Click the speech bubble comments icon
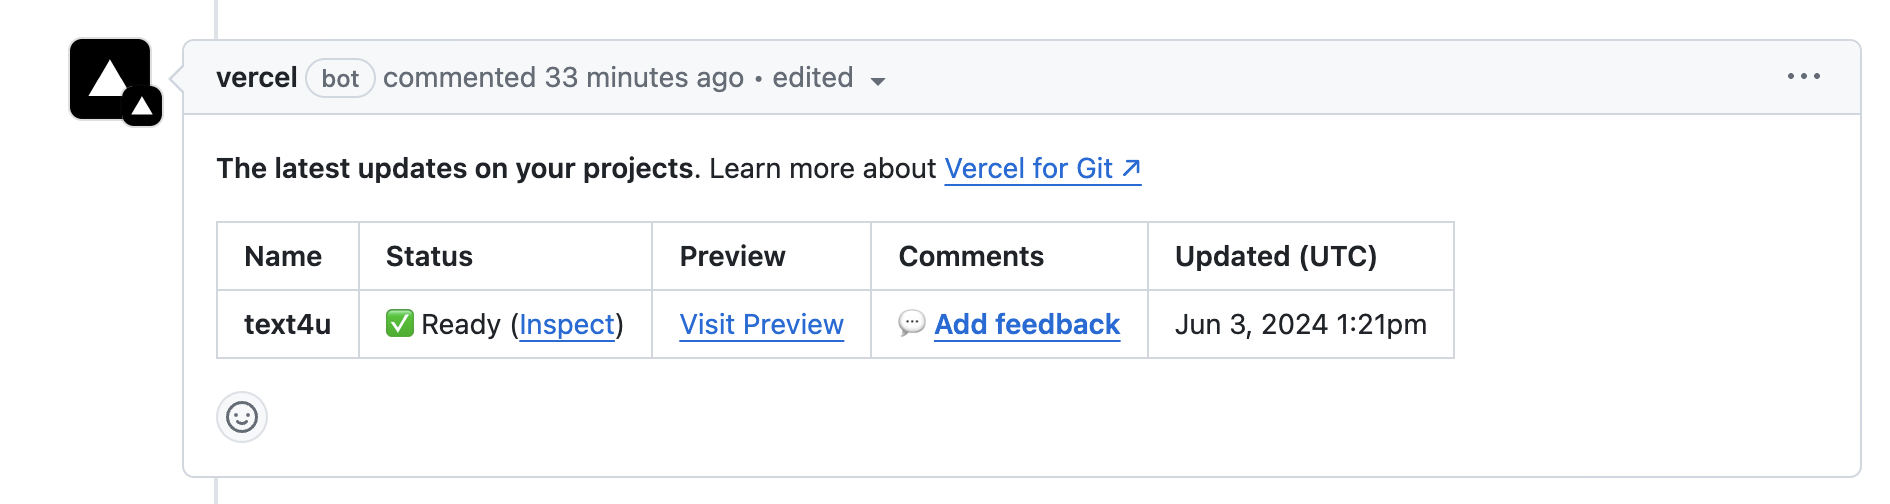The image size is (1890, 504). (x=911, y=324)
